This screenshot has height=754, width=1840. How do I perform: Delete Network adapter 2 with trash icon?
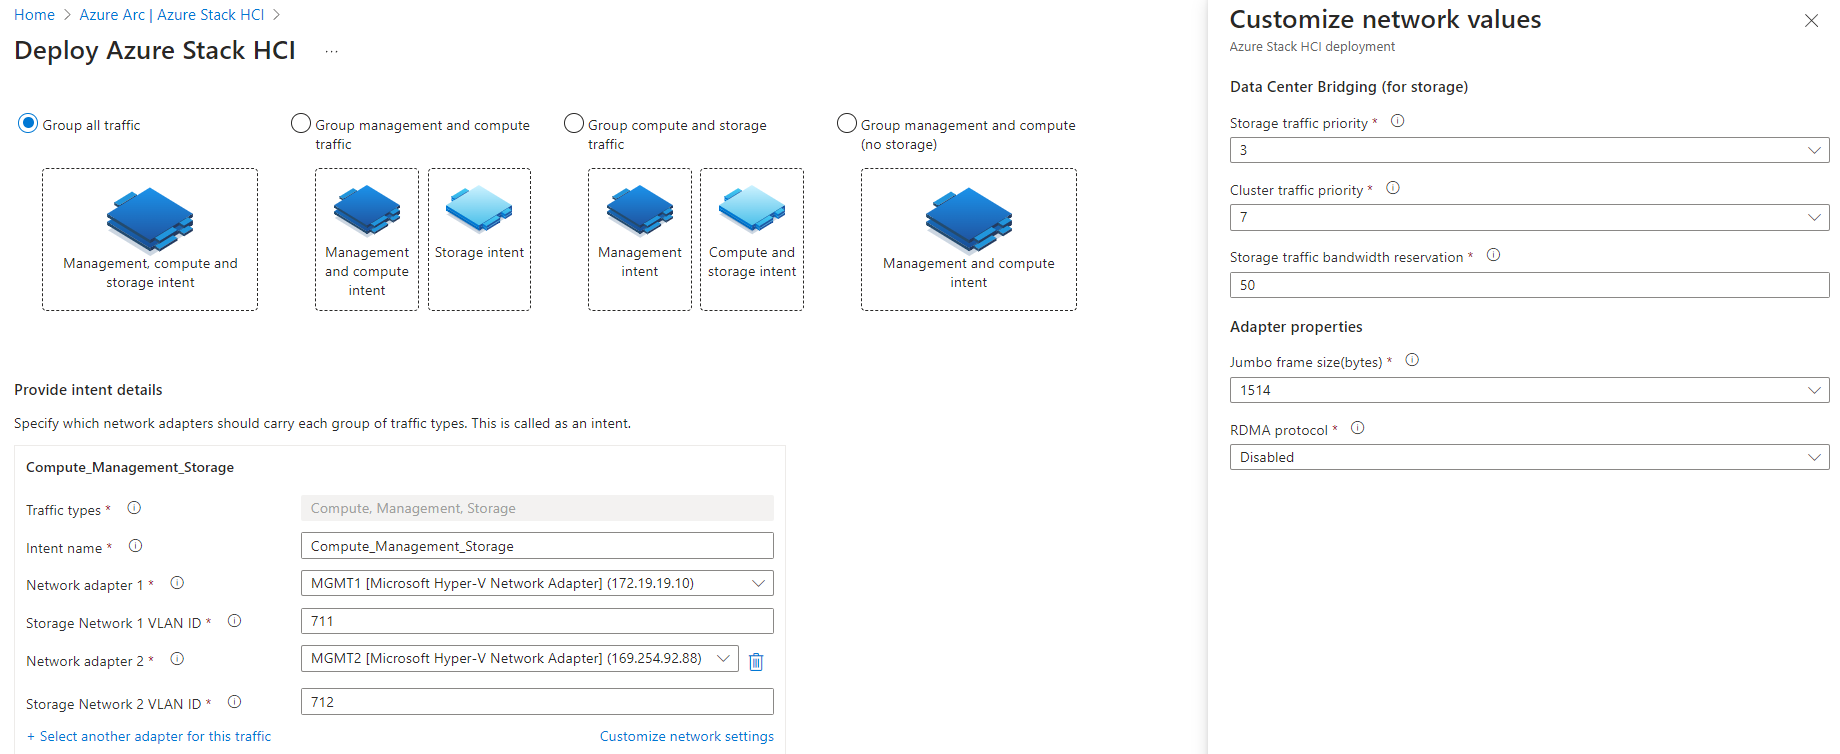click(756, 661)
